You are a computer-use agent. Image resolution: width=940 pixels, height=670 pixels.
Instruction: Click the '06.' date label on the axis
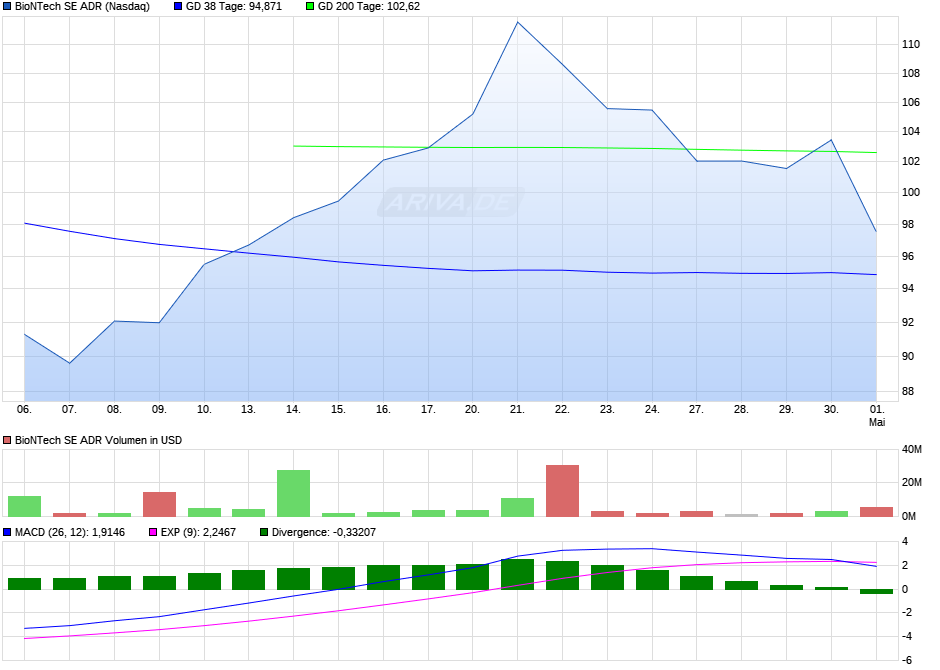click(x=24, y=409)
